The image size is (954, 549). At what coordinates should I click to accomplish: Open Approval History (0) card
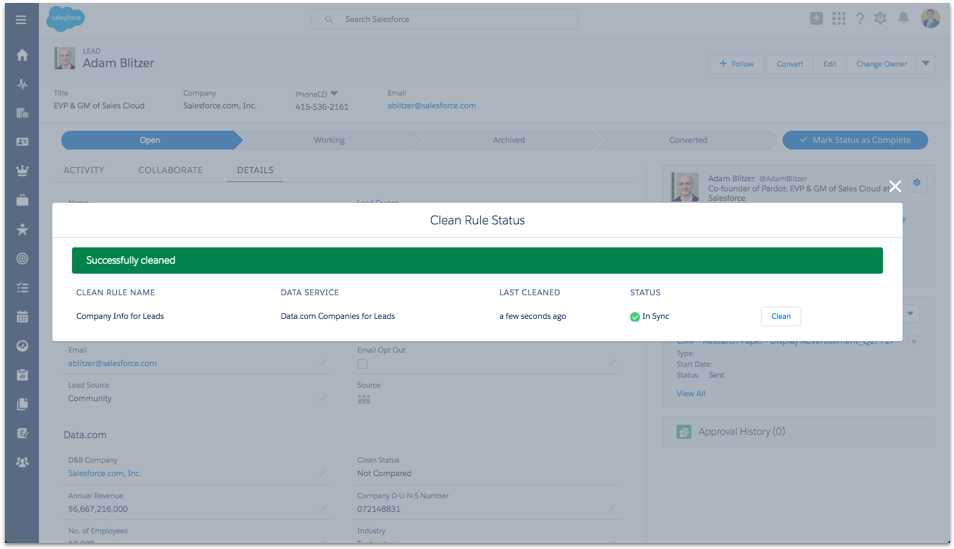pos(798,432)
